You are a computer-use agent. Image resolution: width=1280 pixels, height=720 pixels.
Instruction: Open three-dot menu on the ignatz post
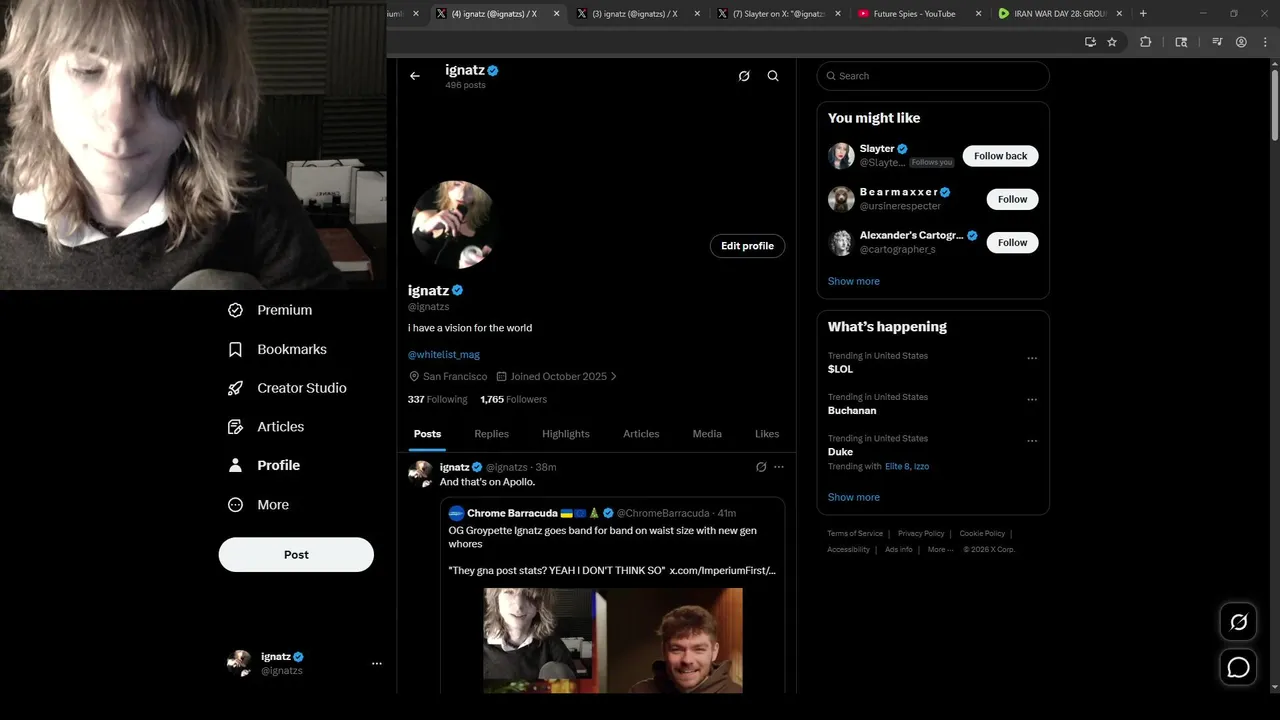tap(779, 467)
